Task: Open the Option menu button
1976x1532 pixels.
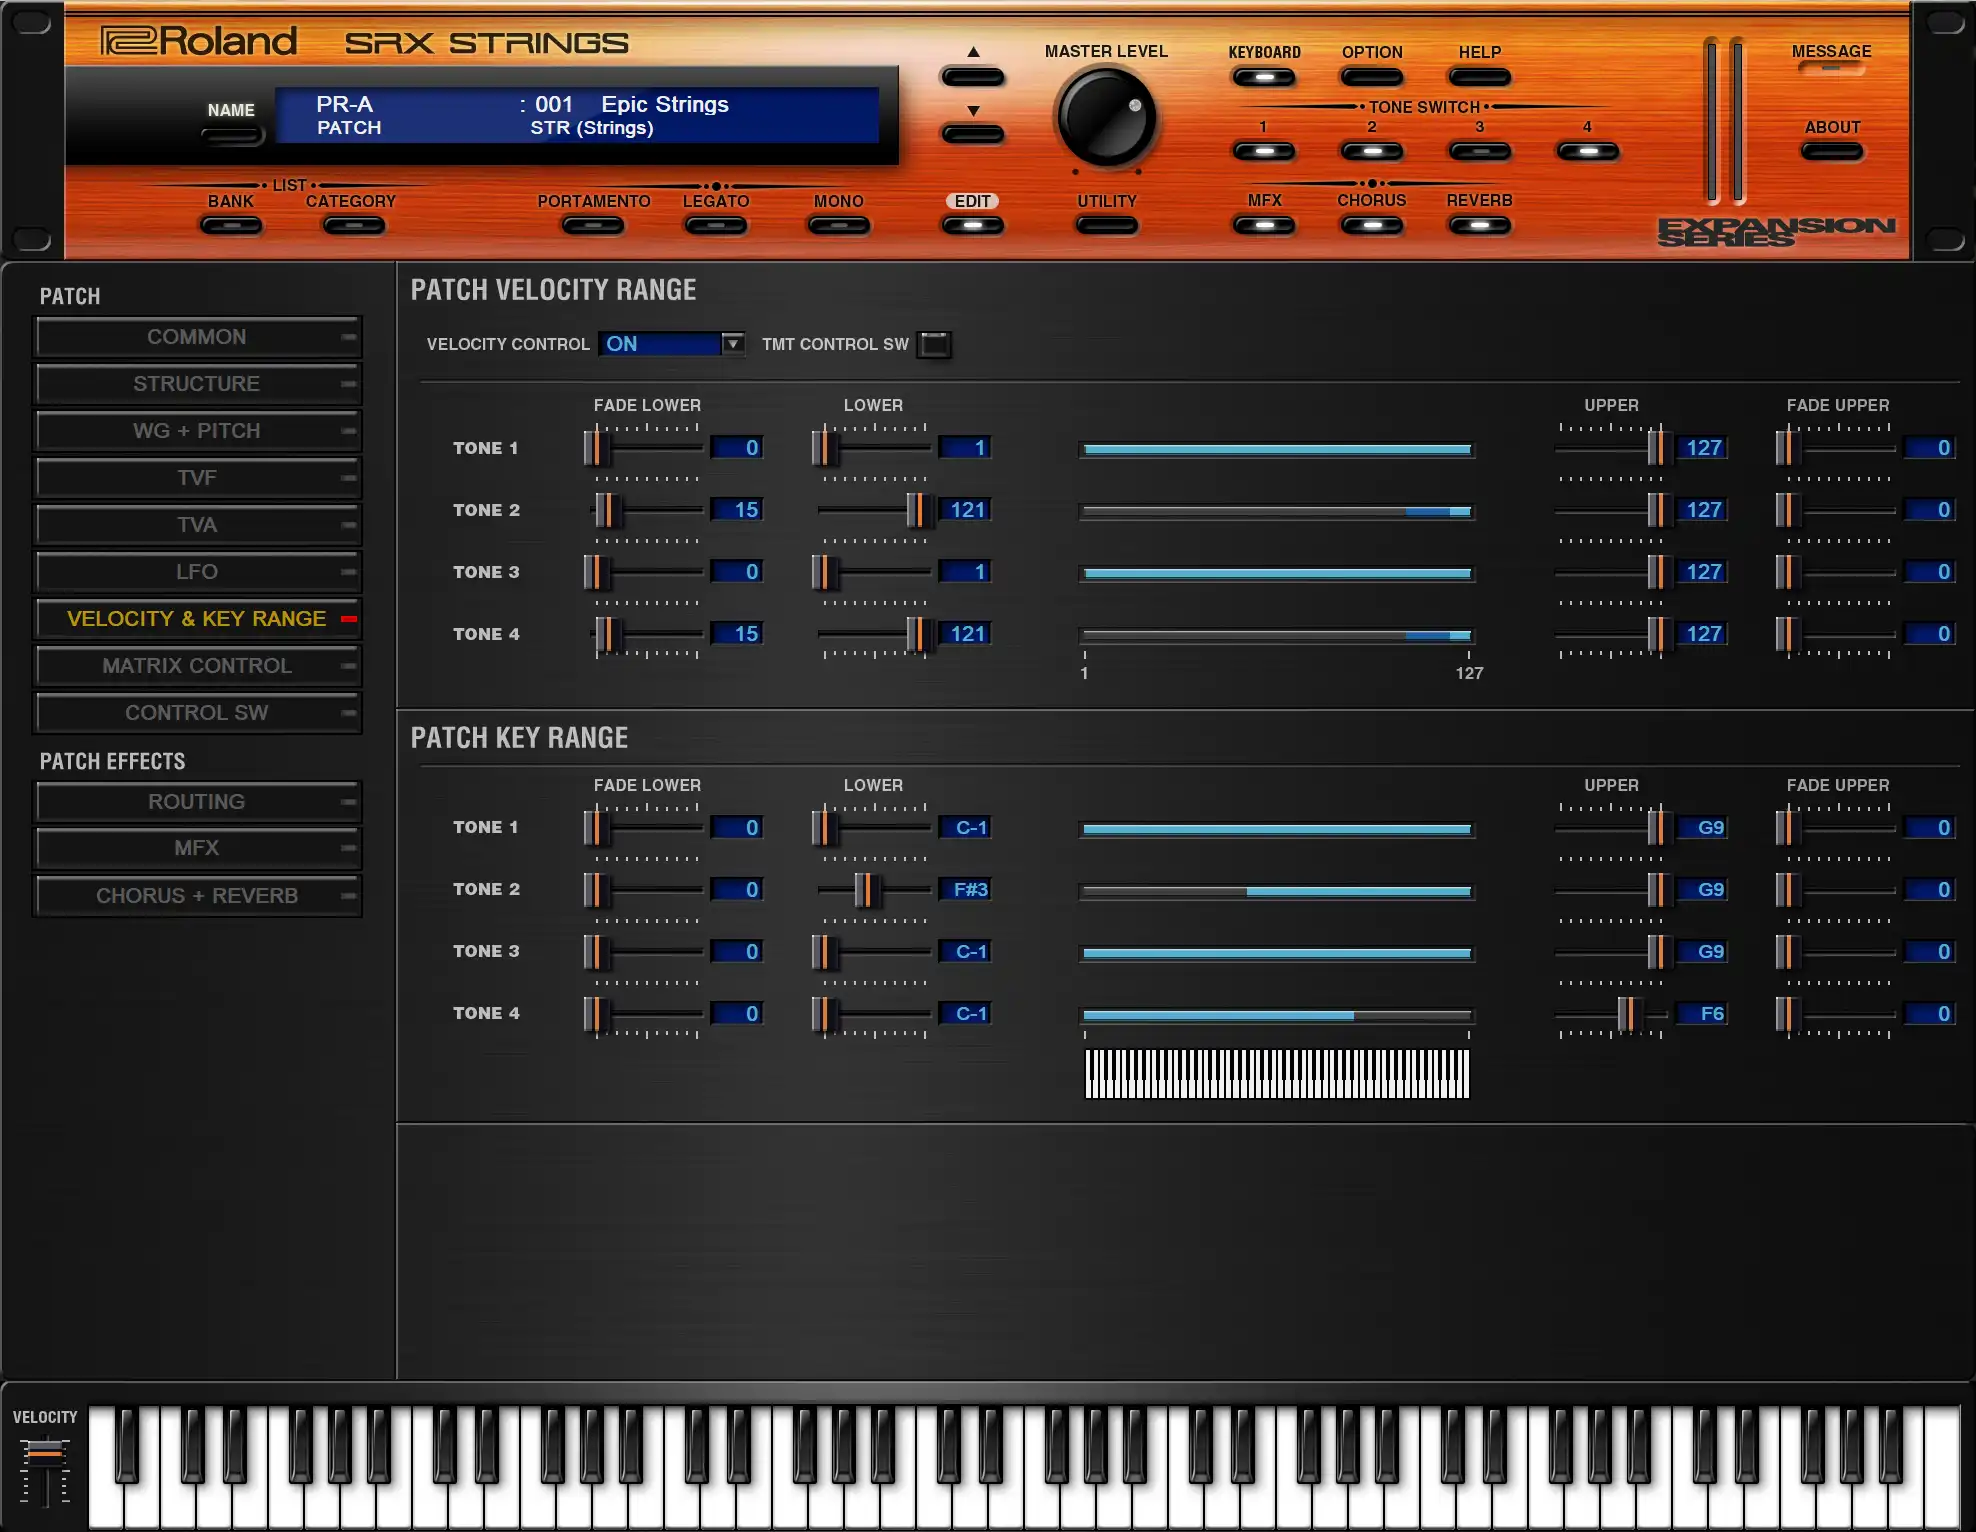Action: pyautogui.click(x=1371, y=77)
